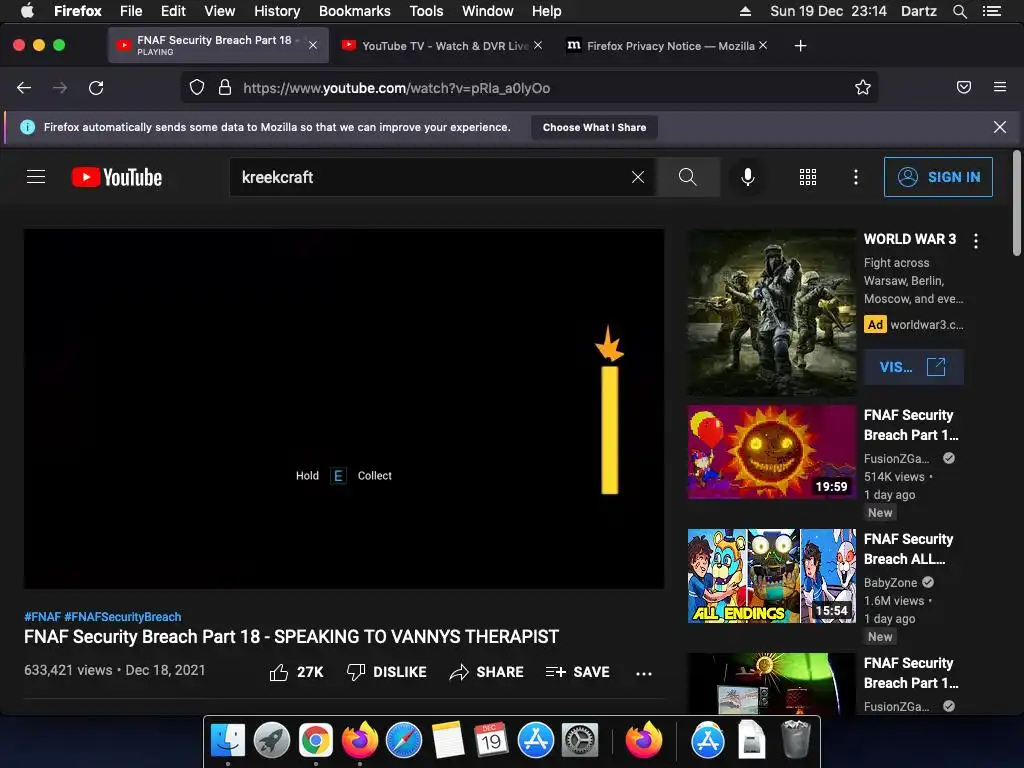Click the eject icon in the menu bar
This screenshot has width=1024, height=768.
point(745,11)
